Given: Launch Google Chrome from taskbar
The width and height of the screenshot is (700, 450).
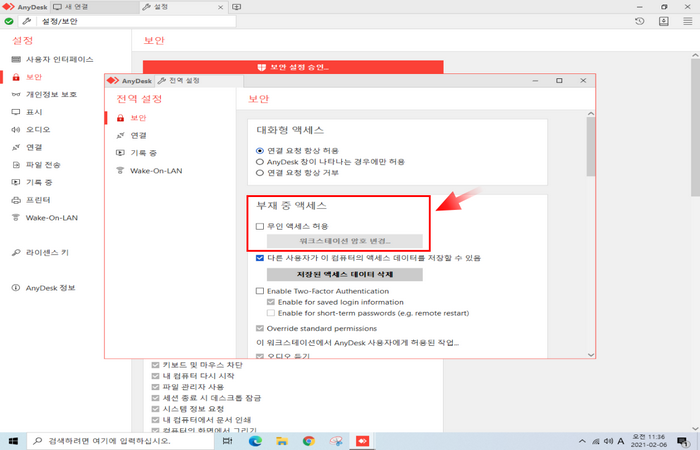Looking at the screenshot, I should click(308, 441).
